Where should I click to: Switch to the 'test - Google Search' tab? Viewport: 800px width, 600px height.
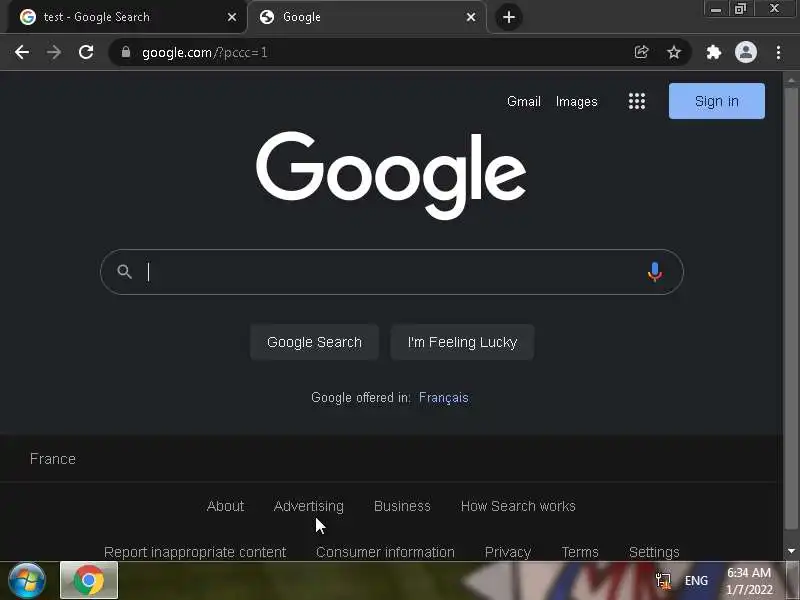[x=127, y=17]
